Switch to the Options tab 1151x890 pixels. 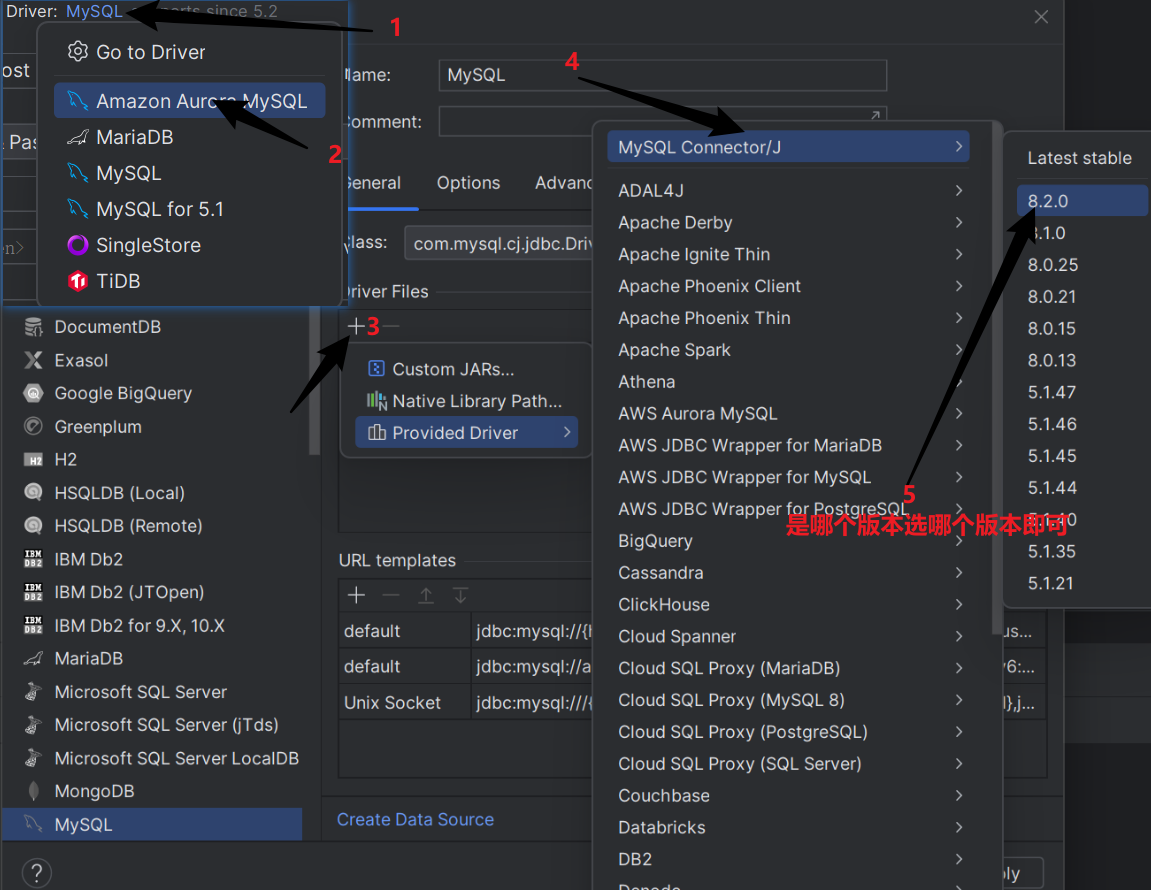coord(468,183)
